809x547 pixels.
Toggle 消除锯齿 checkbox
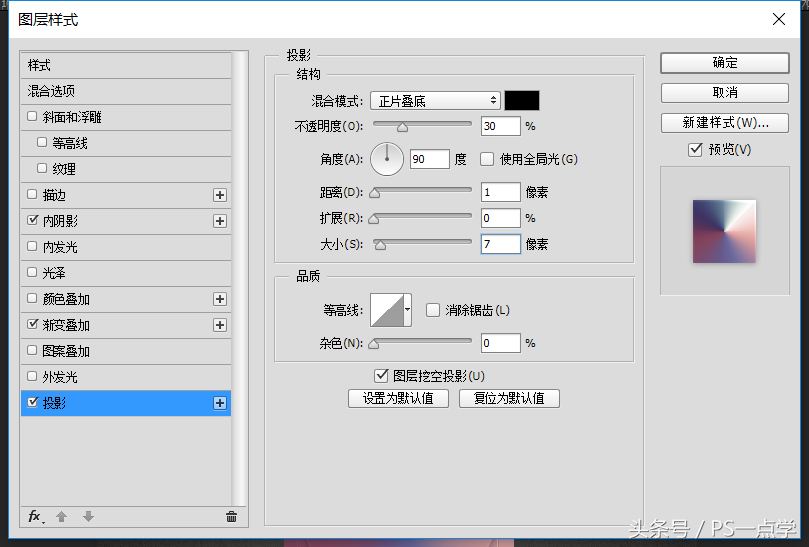tap(432, 310)
